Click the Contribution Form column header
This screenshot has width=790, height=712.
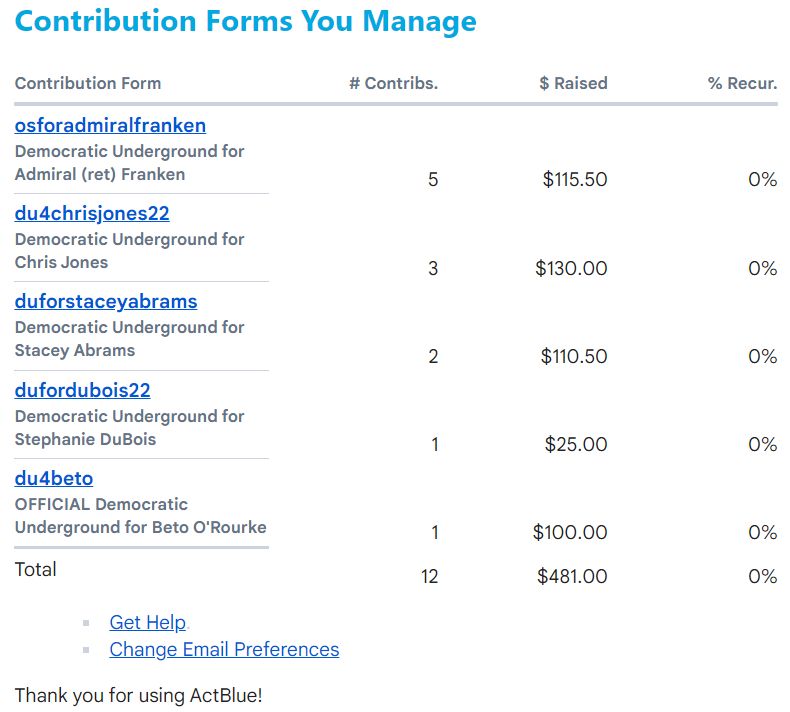click(88, 83)
